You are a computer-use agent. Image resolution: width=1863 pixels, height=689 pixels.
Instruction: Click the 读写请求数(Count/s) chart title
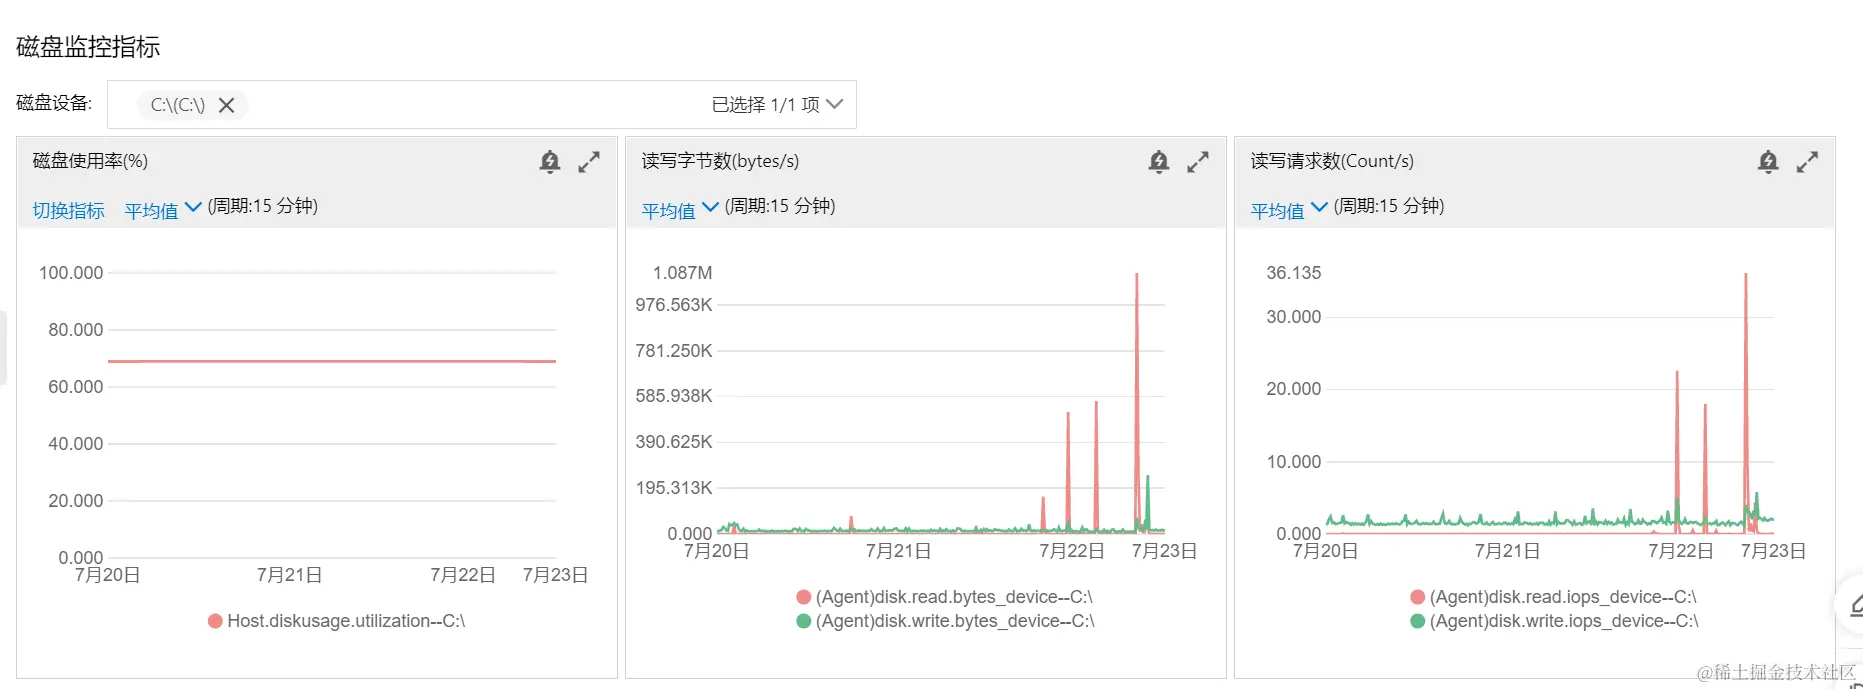coord(1332,161)
